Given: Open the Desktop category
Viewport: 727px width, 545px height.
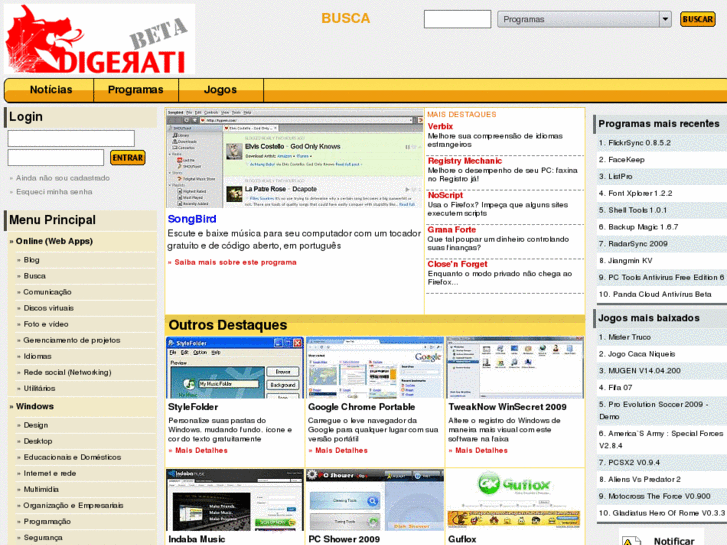Looking at the screenshot, I should pyautogui.click(x=38, y=441).
